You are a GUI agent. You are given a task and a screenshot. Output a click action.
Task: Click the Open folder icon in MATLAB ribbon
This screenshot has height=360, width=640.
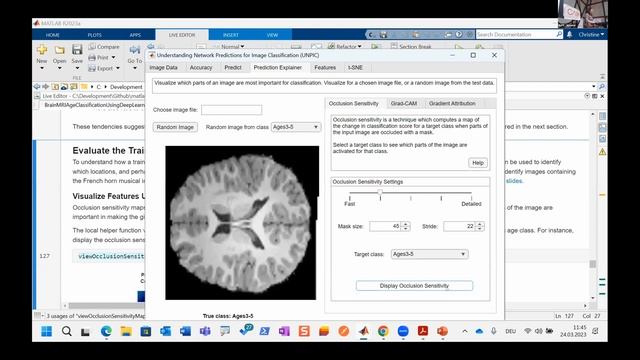pos(60,50)
